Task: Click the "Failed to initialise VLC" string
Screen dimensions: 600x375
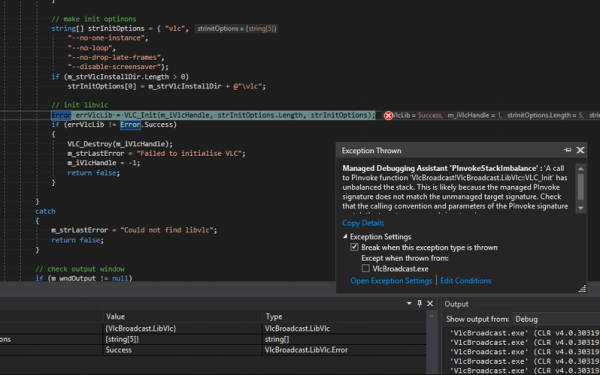Action: [x=189, y=153]
